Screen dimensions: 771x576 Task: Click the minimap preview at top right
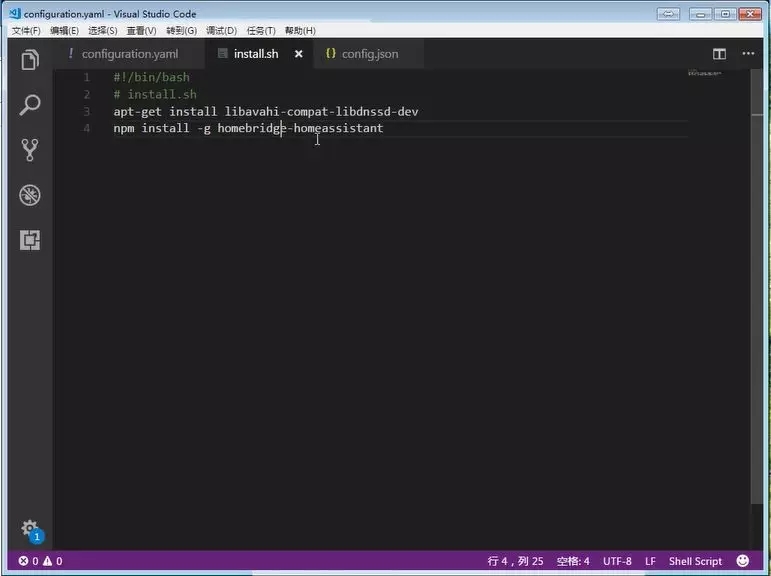tap(705, 73)
